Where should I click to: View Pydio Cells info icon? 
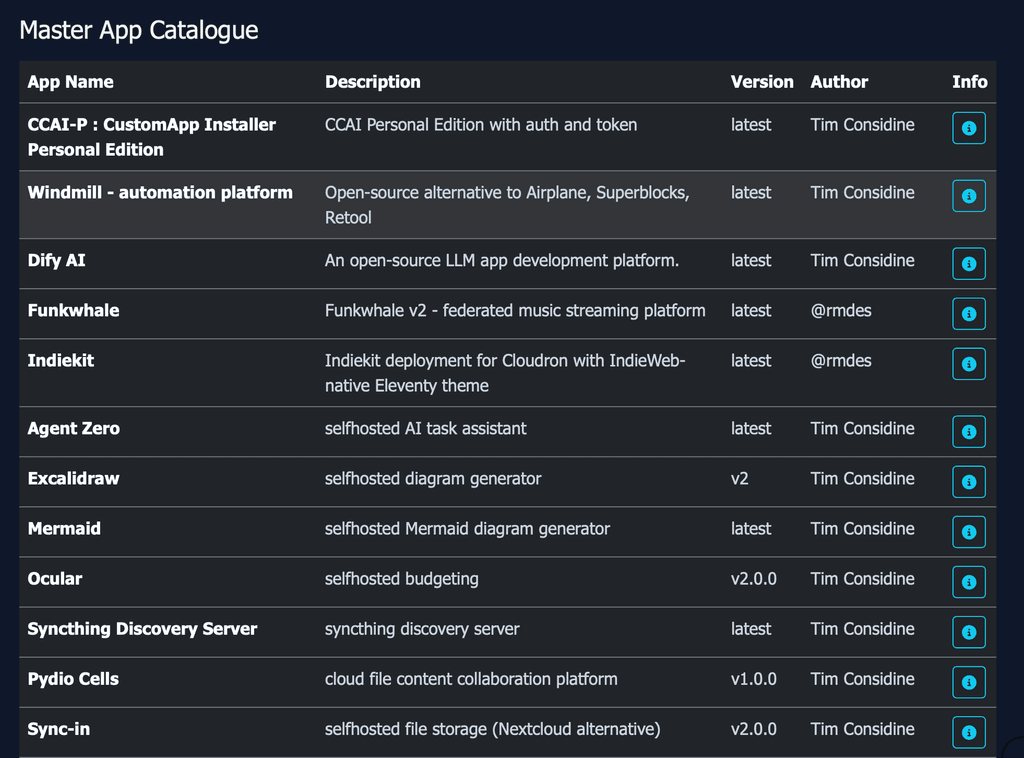tap(968, 682)
